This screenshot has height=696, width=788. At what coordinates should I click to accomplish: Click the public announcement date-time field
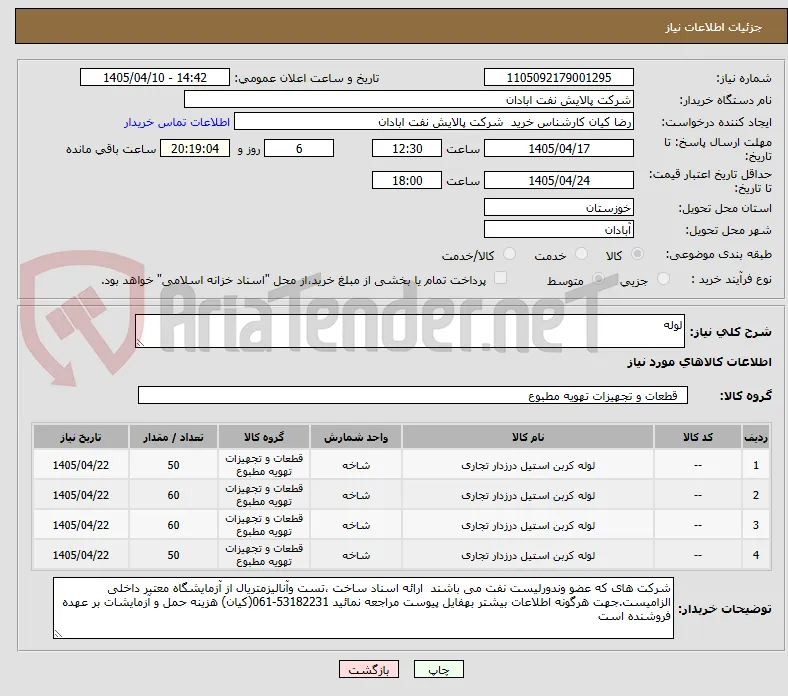pos(155,78)
